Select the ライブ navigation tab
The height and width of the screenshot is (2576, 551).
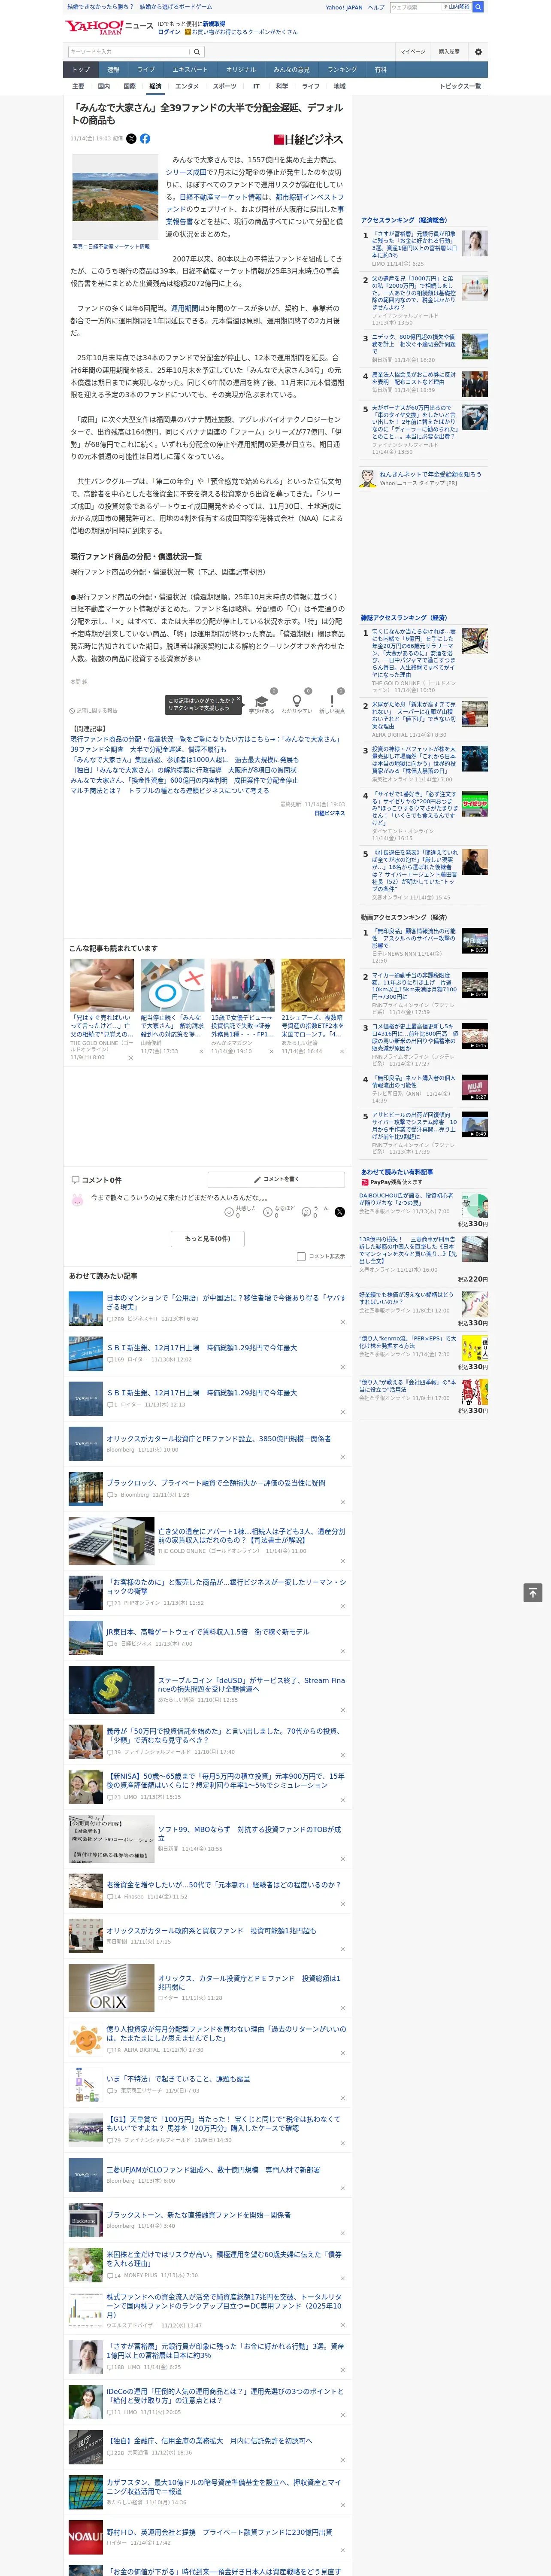(146, 69)
